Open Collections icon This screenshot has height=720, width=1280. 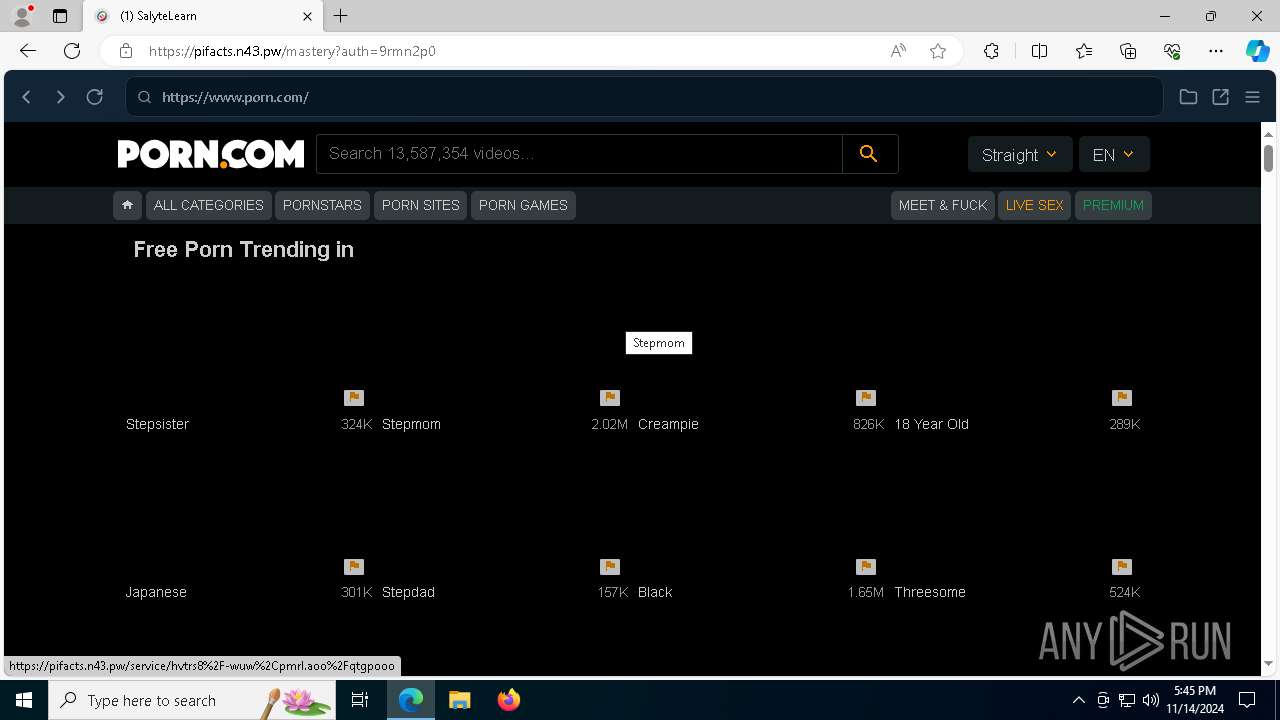1128,51
